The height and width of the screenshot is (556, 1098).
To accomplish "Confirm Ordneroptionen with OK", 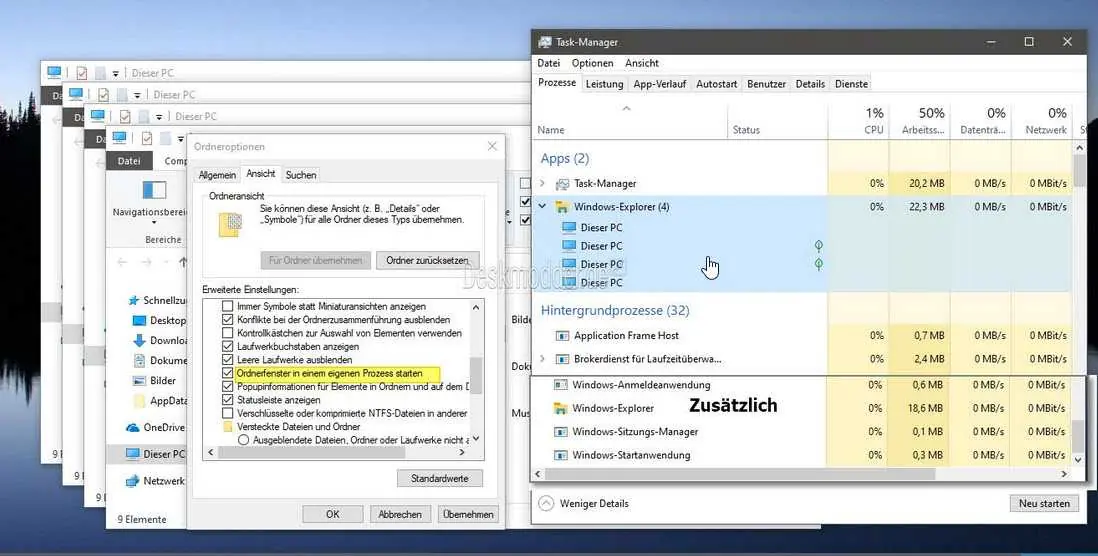I will click(x=333, y=514).
